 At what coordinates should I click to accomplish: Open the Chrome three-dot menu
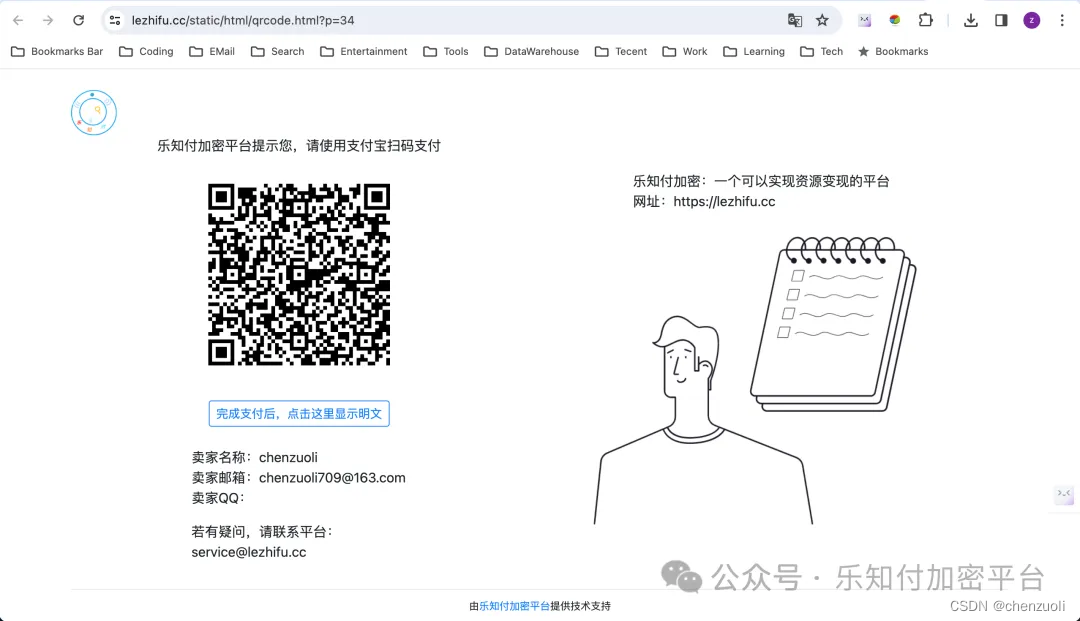coord(1062,21)
